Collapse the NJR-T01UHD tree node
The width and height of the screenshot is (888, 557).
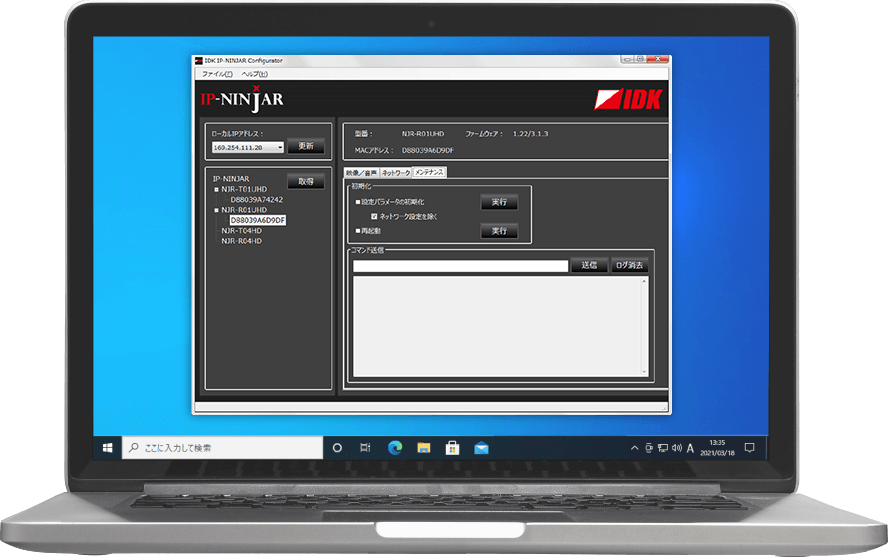click(215, 189)
